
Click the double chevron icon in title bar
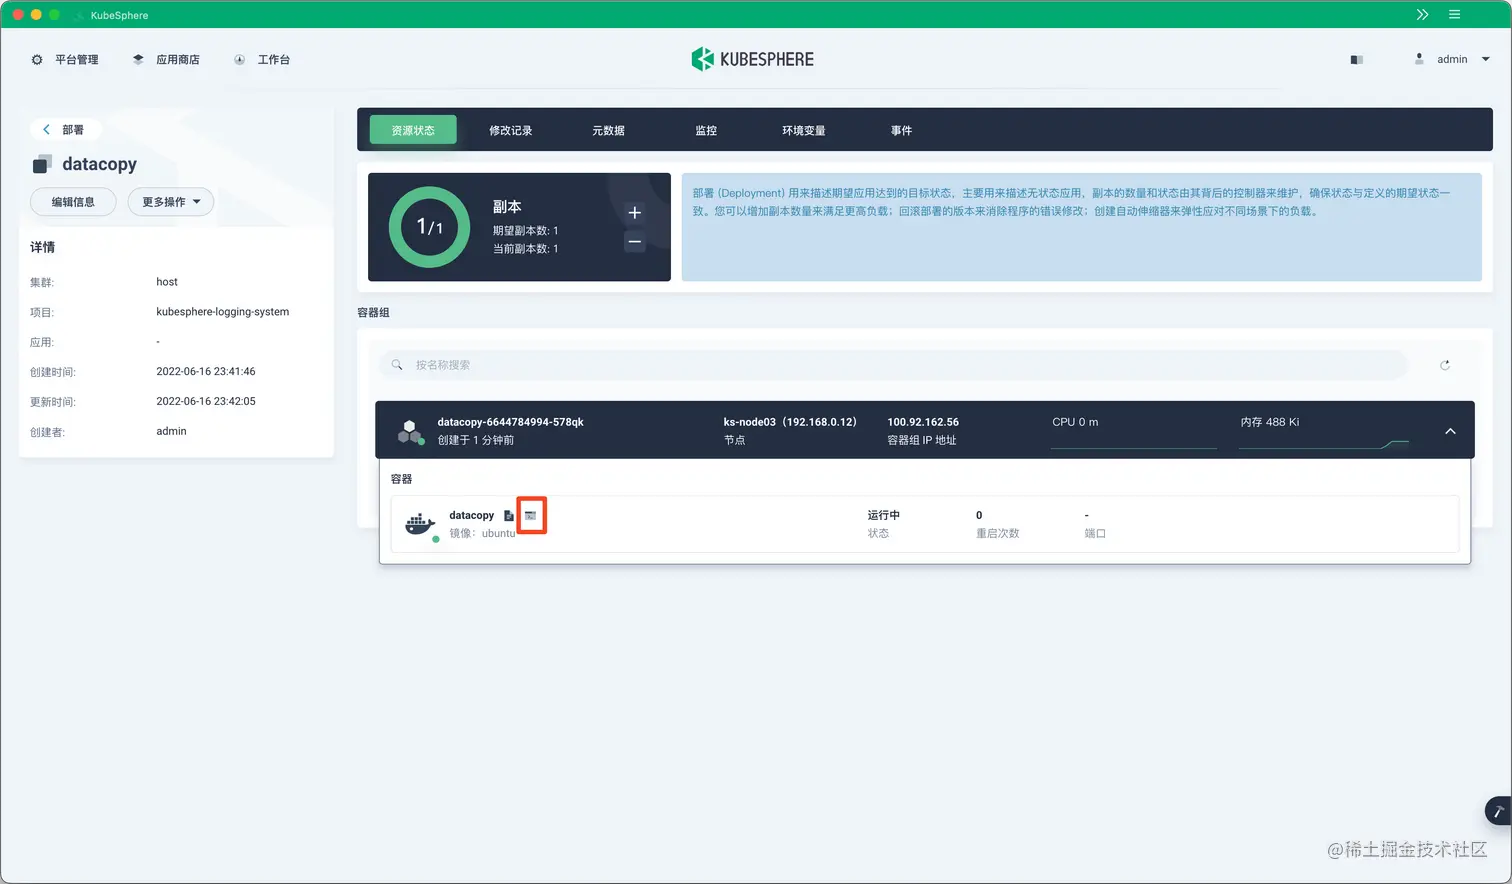tap(1422, 15)
